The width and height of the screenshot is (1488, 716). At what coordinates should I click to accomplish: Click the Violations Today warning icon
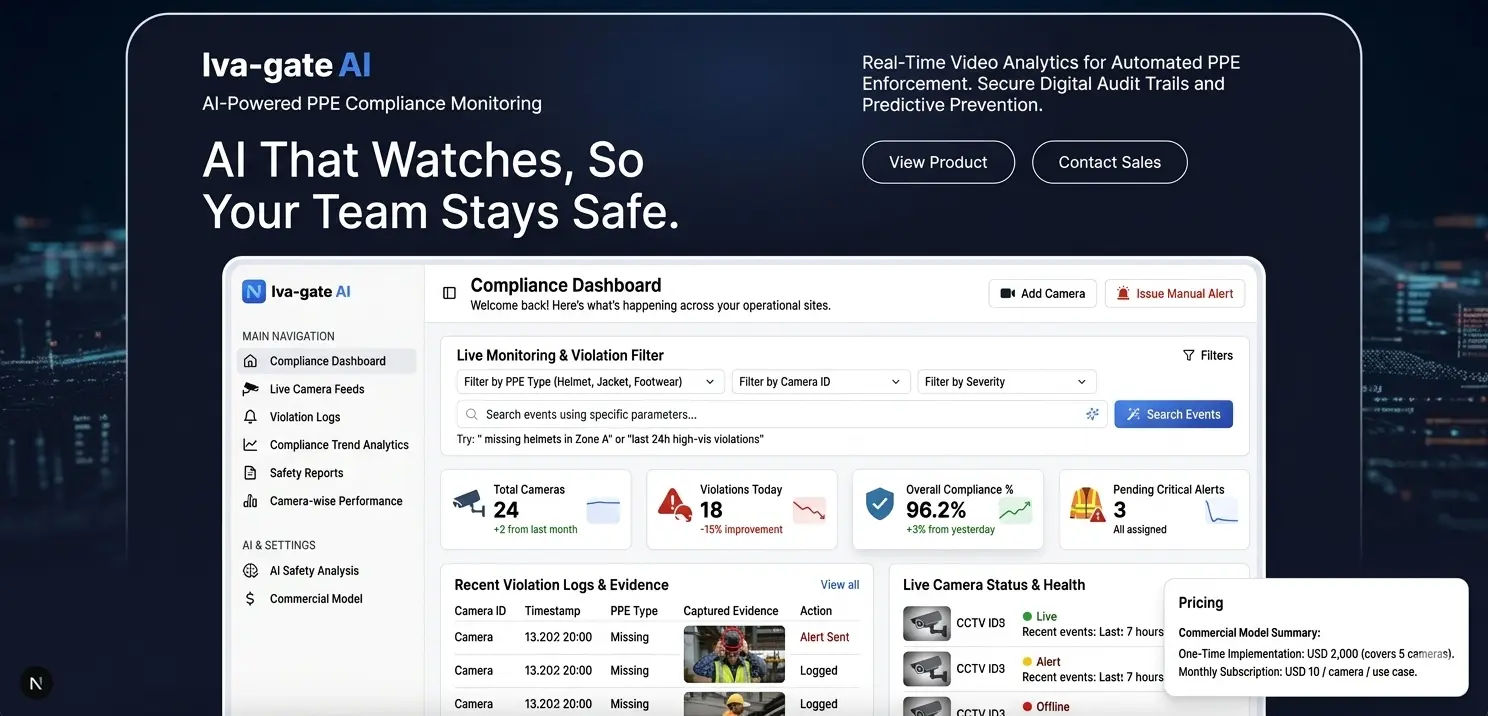pyautogui.click(x=675, y=505)
